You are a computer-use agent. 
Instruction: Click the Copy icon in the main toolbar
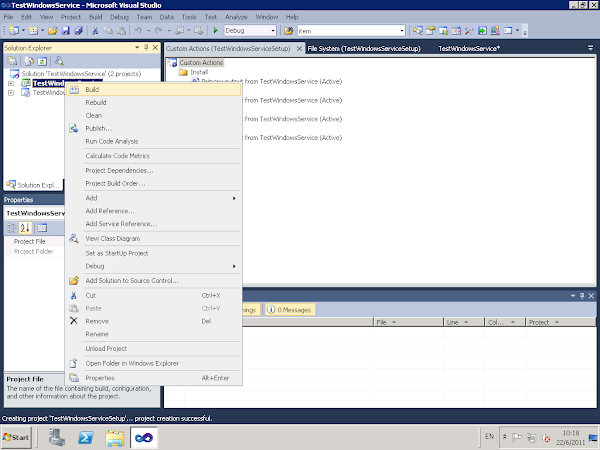[x=108, y=31]
